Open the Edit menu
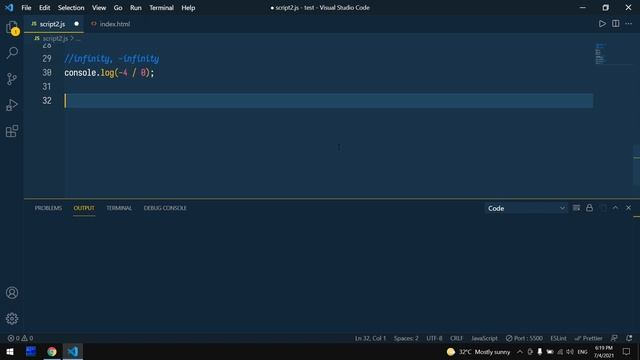The width and height of the screenshot is (640, 360). [44, 8]
